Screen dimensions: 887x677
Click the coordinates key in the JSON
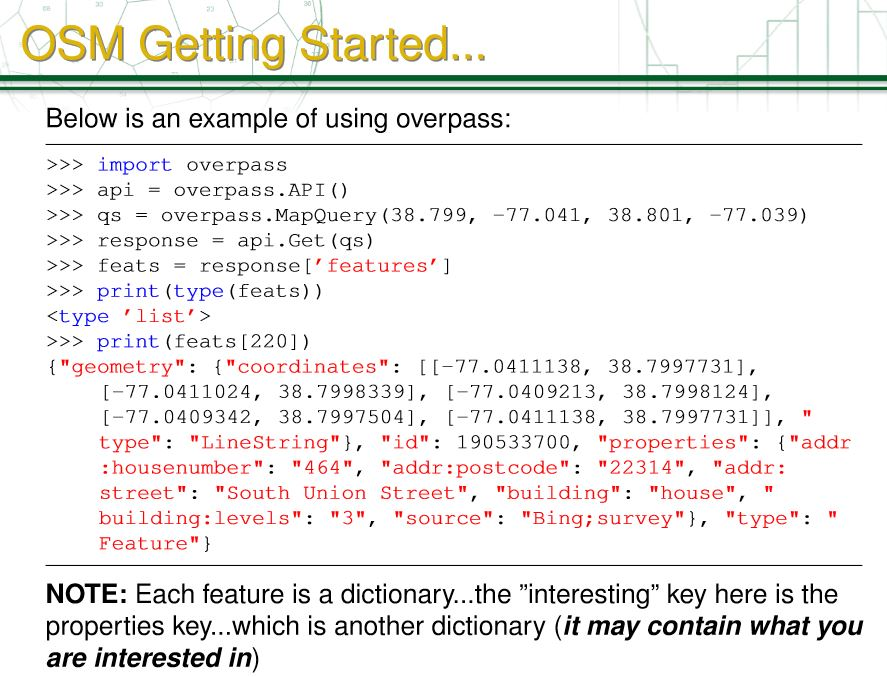click(305, 366)
